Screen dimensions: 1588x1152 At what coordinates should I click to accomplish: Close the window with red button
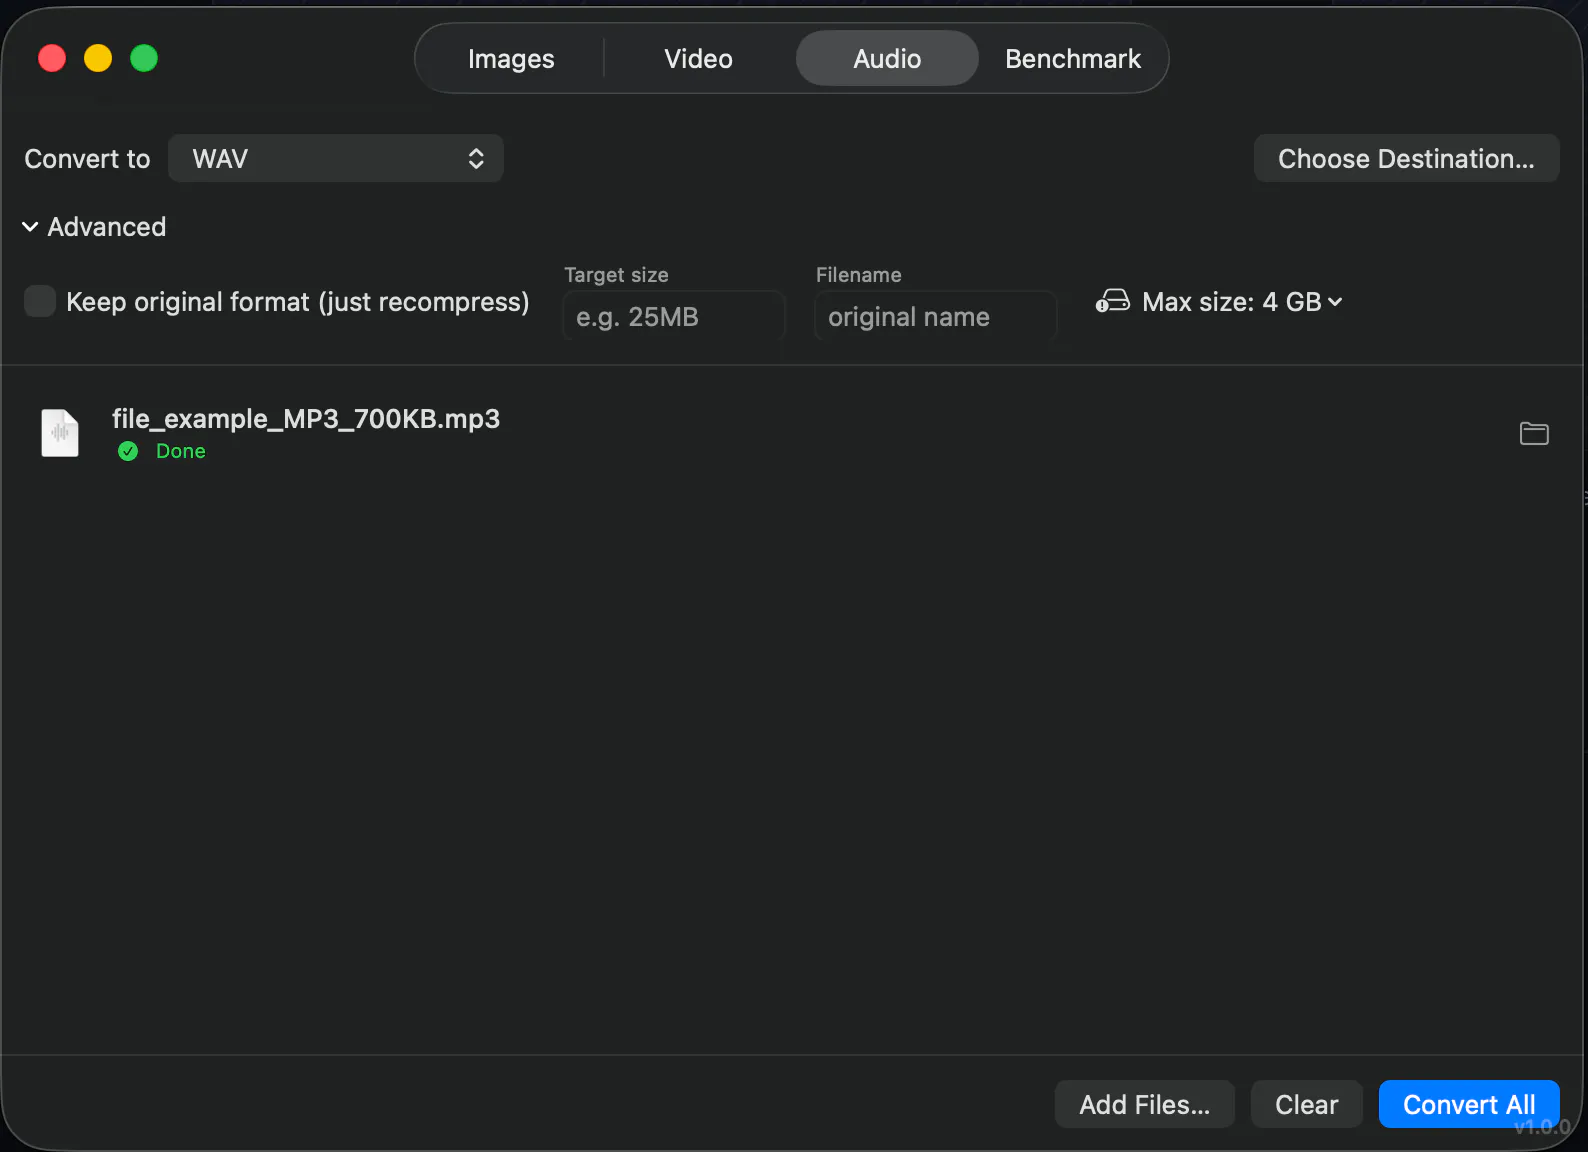(x=52, y=58)
